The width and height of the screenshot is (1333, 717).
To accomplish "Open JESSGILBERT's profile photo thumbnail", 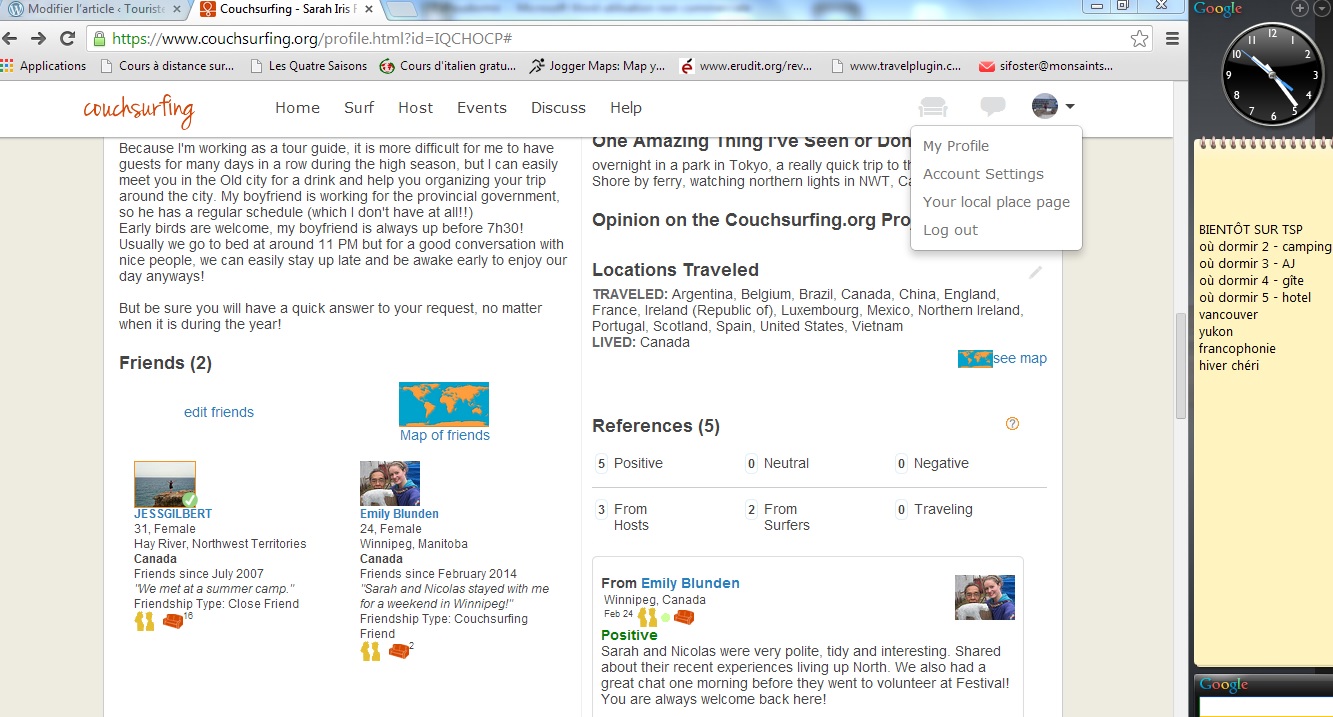I will (165, 484).
